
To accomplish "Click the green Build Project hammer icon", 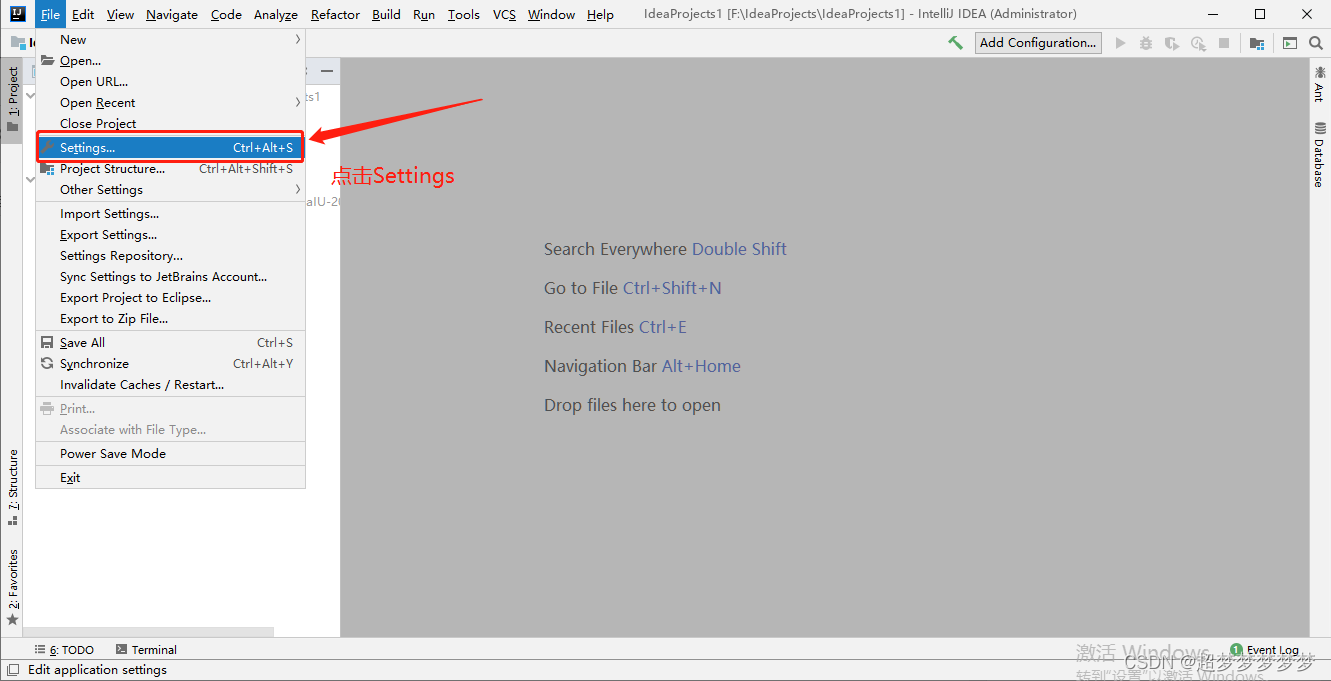I will click(x=956, y=43).
